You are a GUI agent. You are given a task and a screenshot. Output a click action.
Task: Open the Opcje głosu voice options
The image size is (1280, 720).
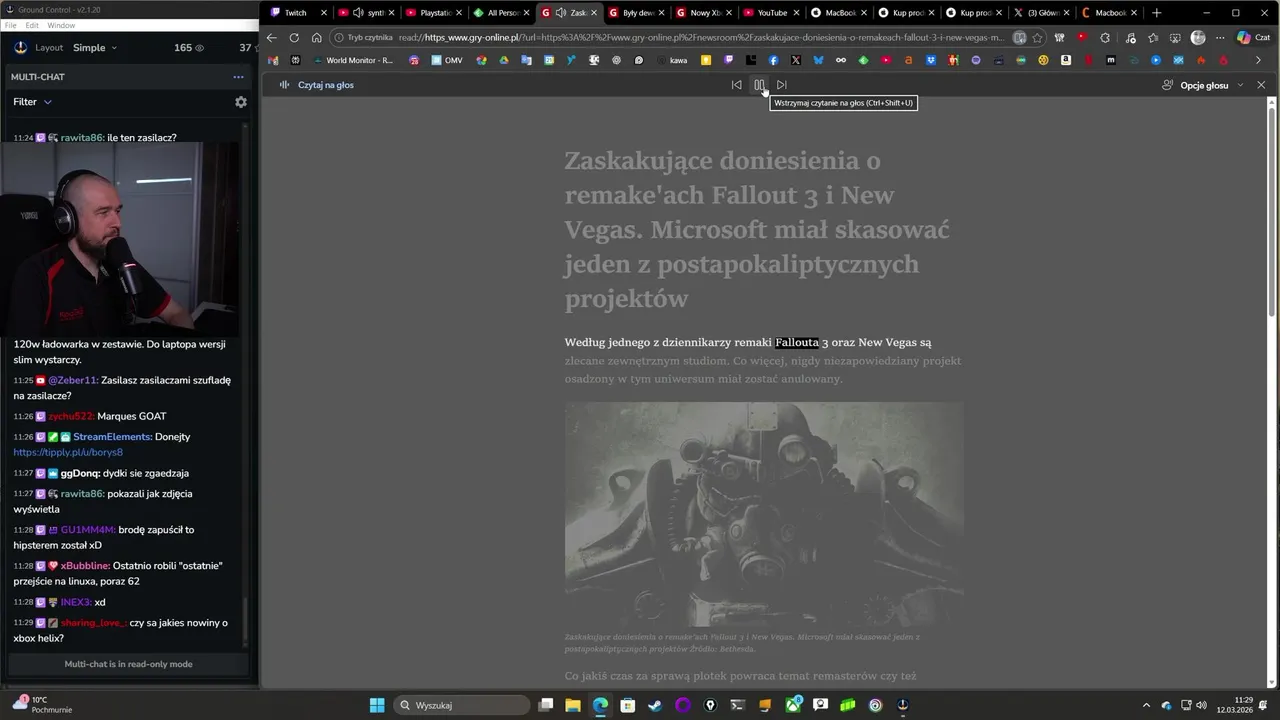pos(1203,85)
